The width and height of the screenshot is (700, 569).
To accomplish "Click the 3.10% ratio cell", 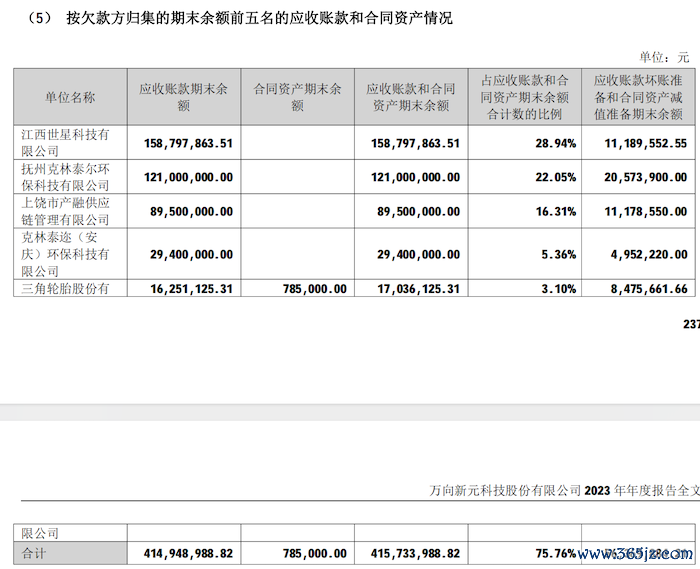I will coord(559,289).
